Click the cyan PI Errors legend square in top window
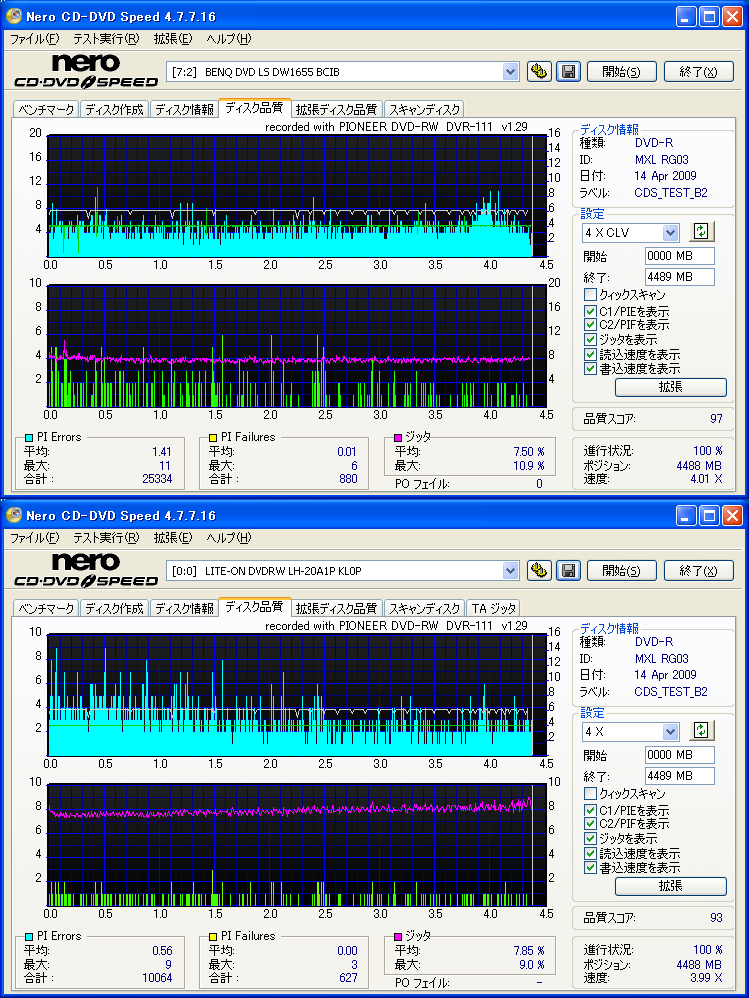This screenshot has height=998, width=749. coord(29,437)
